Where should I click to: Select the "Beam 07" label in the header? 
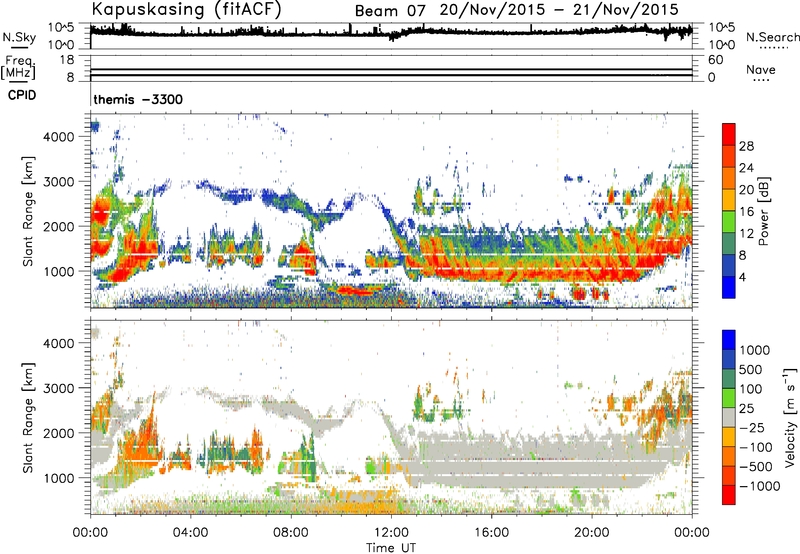click(x=390, y=11)
